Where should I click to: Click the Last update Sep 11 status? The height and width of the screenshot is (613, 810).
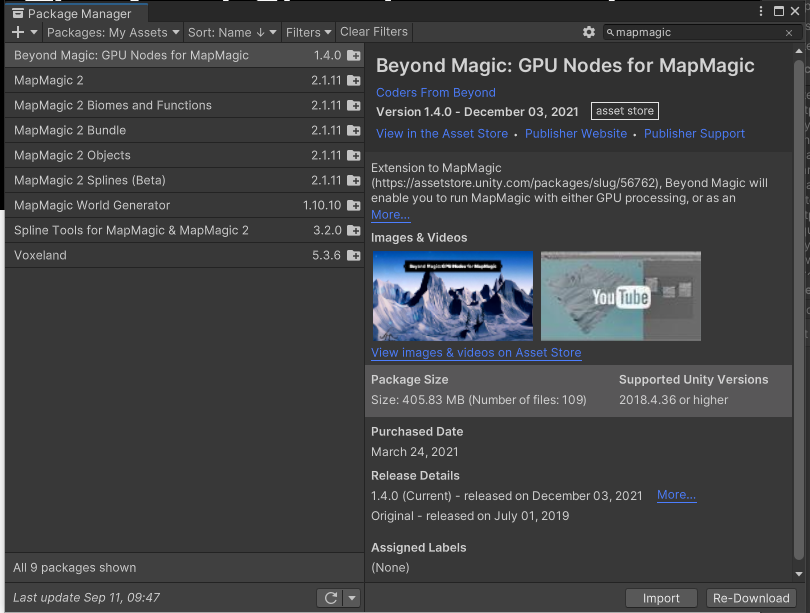(x=86, y=598)
